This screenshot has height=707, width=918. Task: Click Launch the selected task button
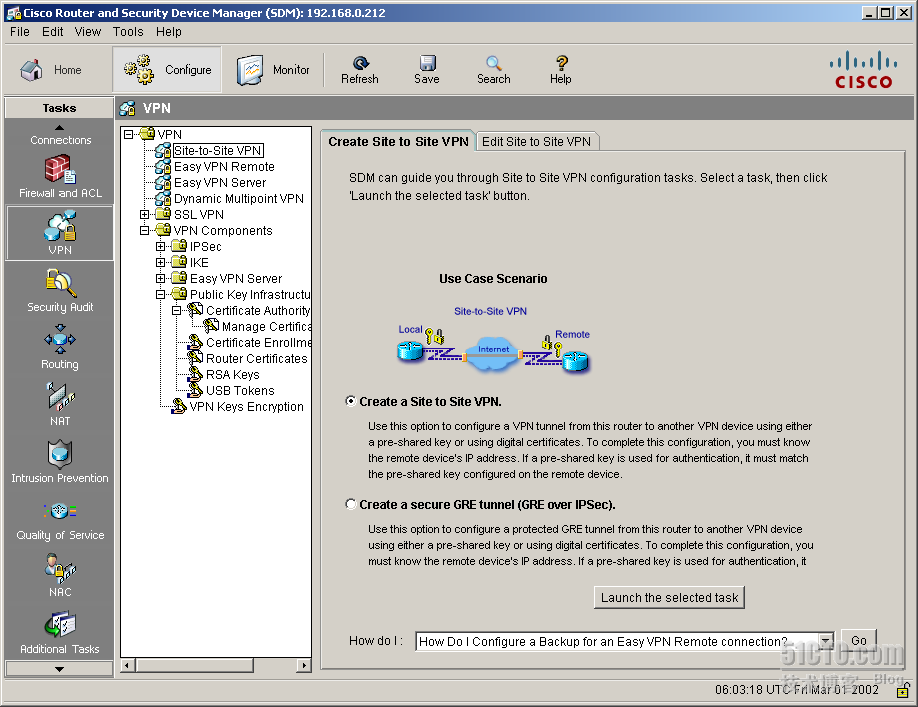point(669,598)
